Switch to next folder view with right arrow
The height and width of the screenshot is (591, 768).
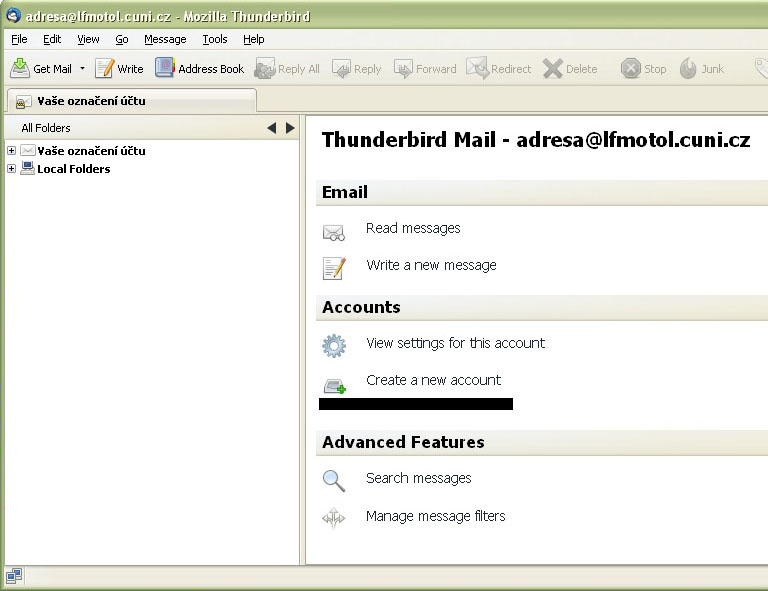[x=290, y=128]
